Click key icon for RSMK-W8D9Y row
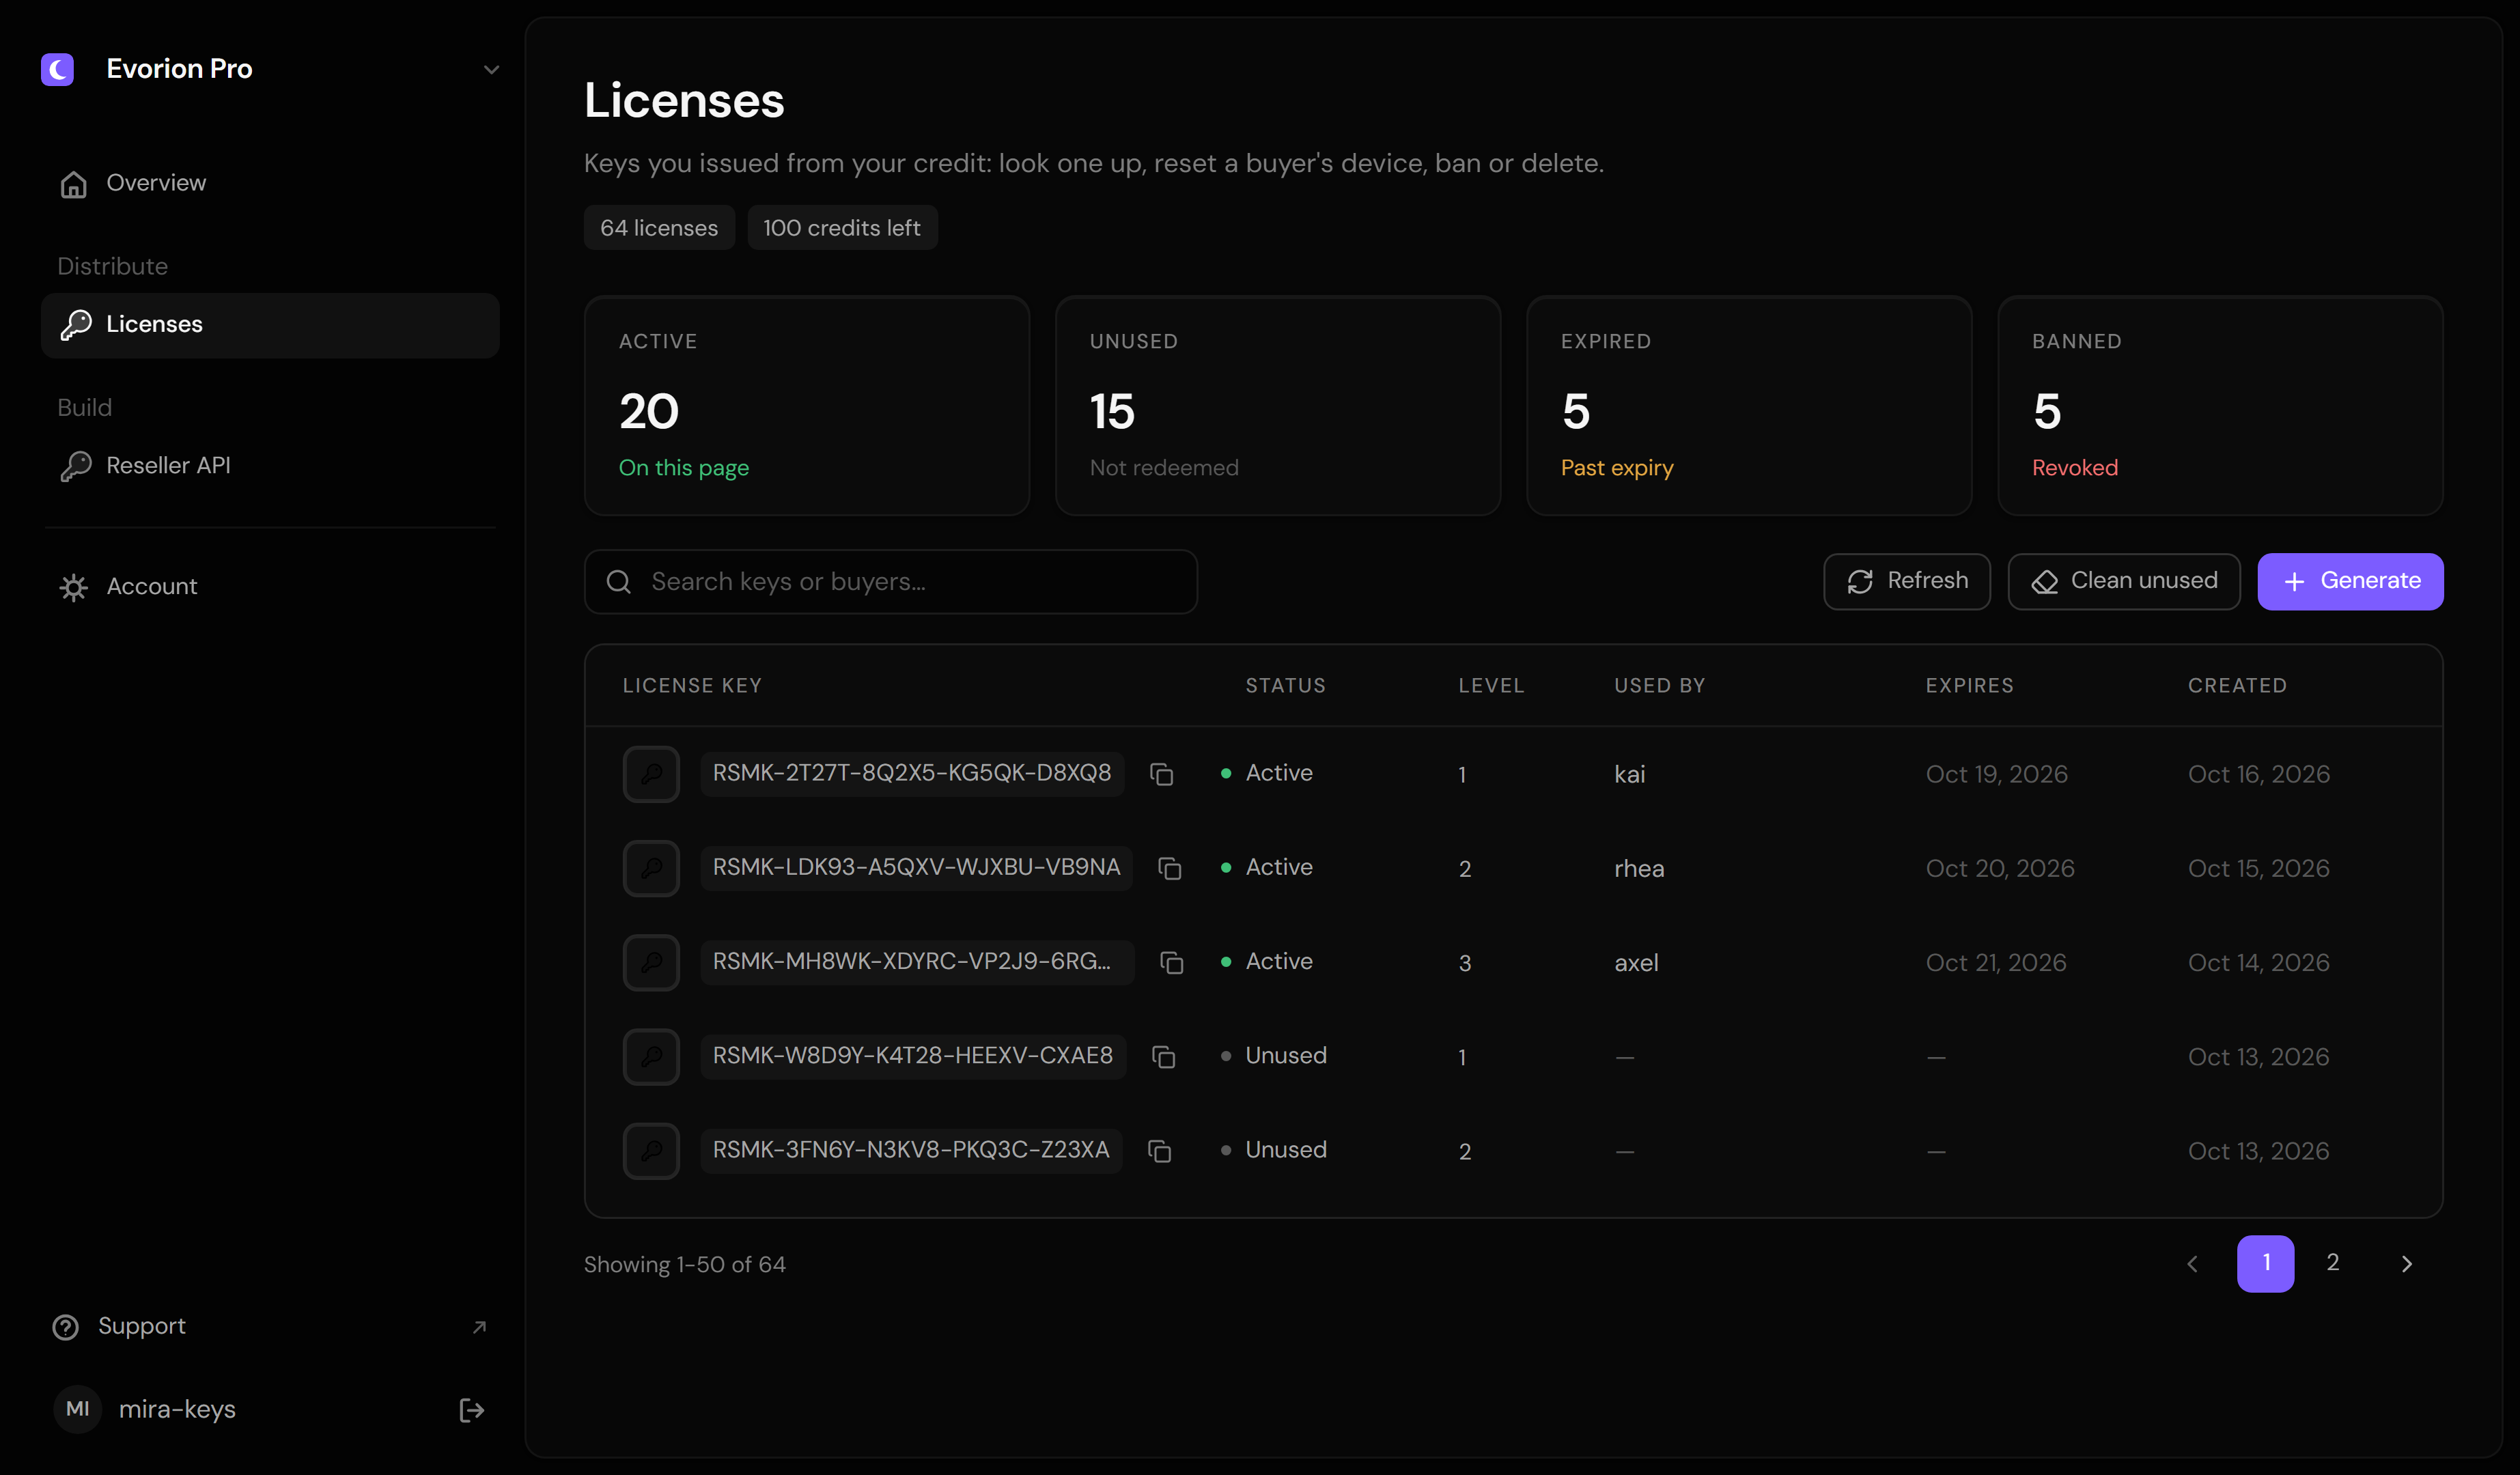The width and height of the screenshot is (2520, 1475). click(x=651, y=1057)
